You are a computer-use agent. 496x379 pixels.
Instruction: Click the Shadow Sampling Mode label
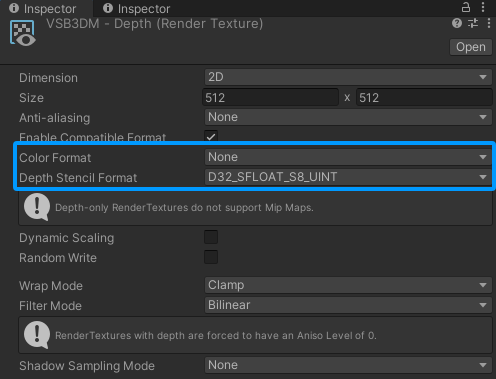[x=87, y=366]
